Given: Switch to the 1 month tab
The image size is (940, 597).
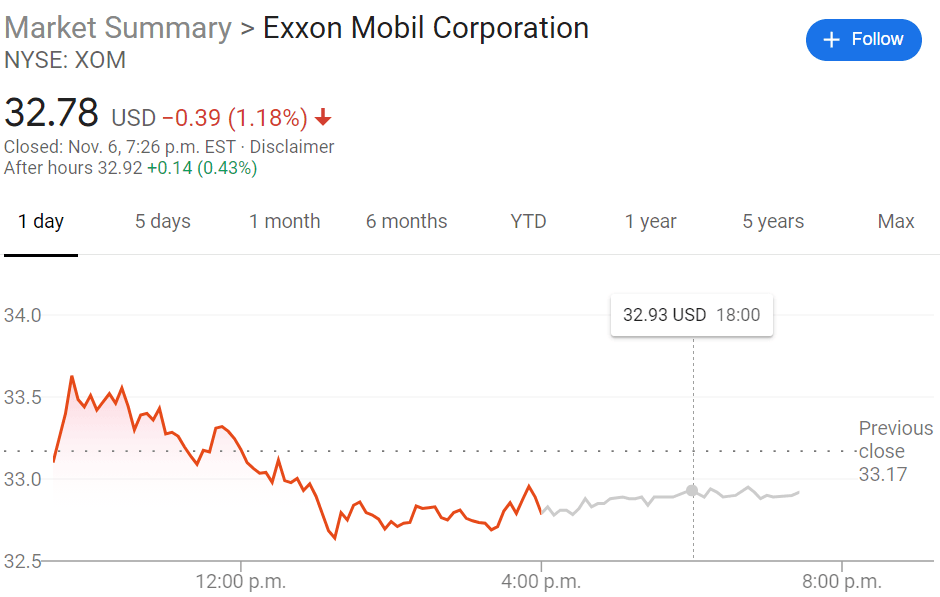Looking at the screenshot, I should [x=285, y=222].
